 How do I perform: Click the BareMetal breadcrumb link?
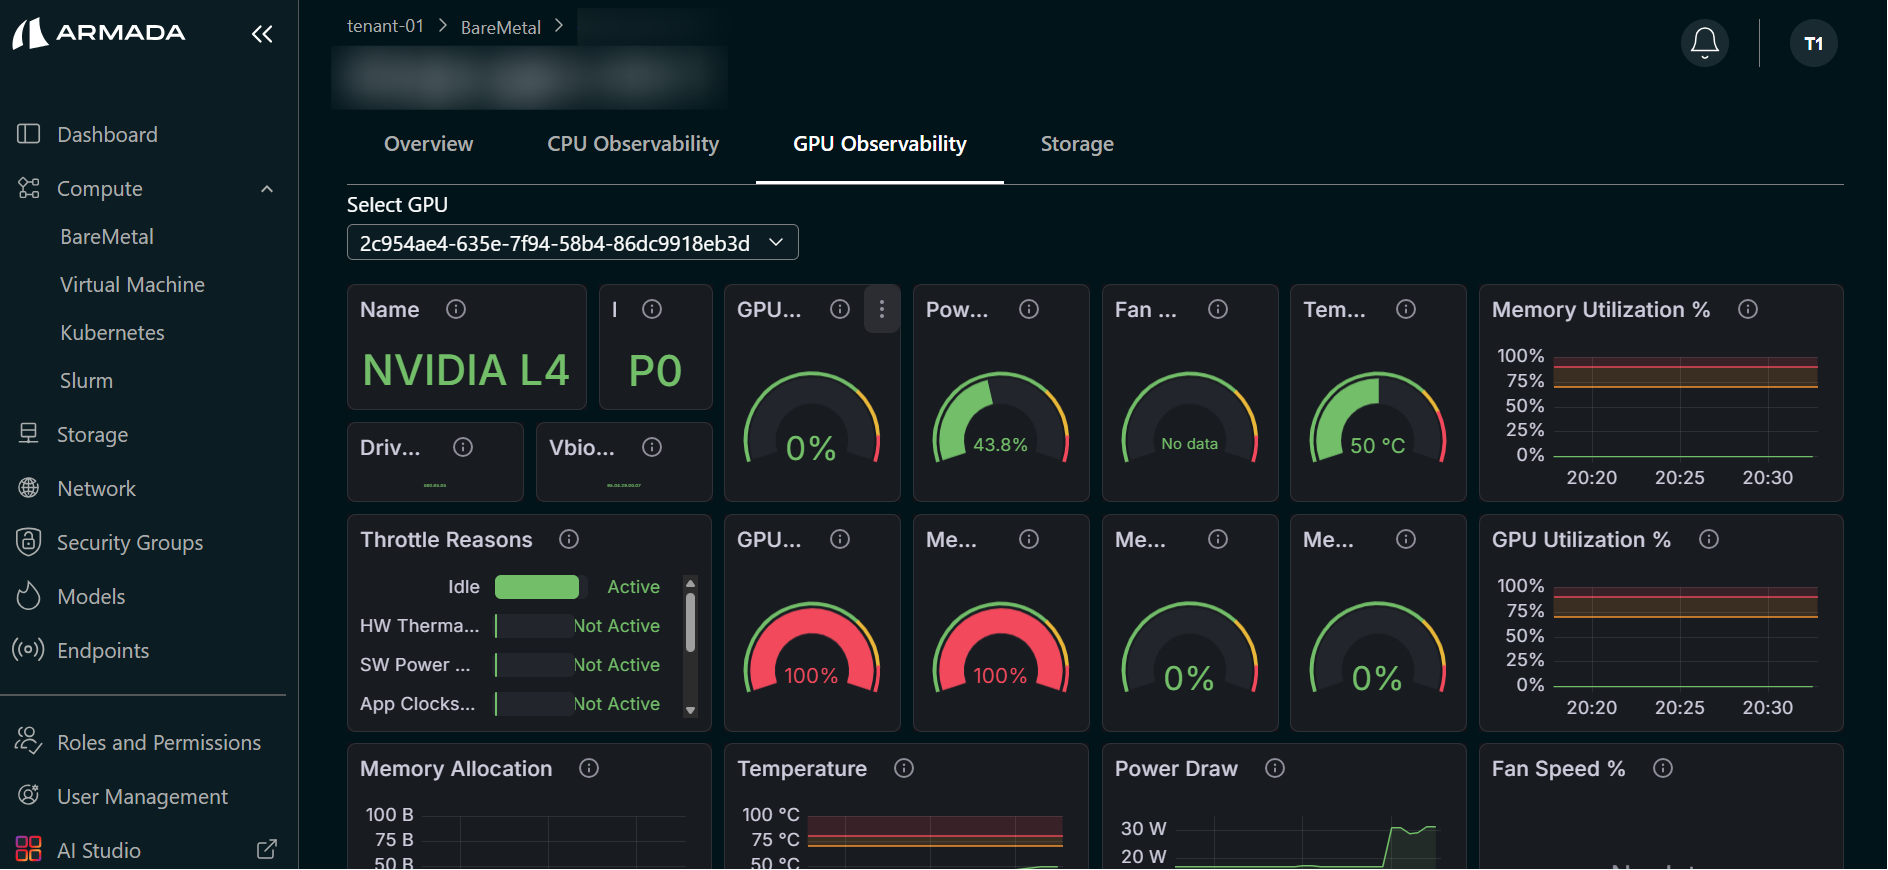click(x=501, y=27)
